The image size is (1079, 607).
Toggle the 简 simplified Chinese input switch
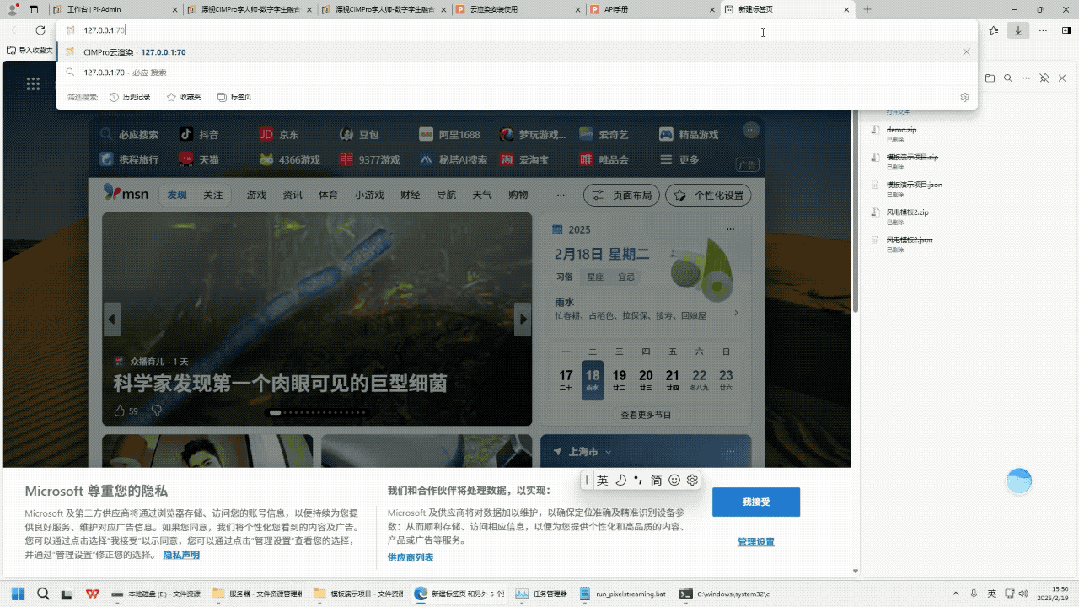(657, 480)
